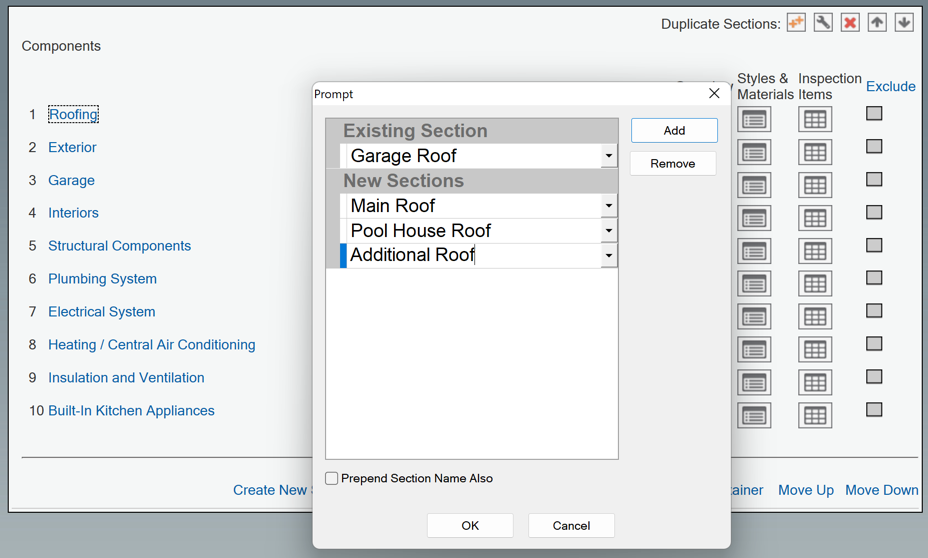
Task: Expand the Pool House Roof dropdown arrow
Action: coord(608,231)
